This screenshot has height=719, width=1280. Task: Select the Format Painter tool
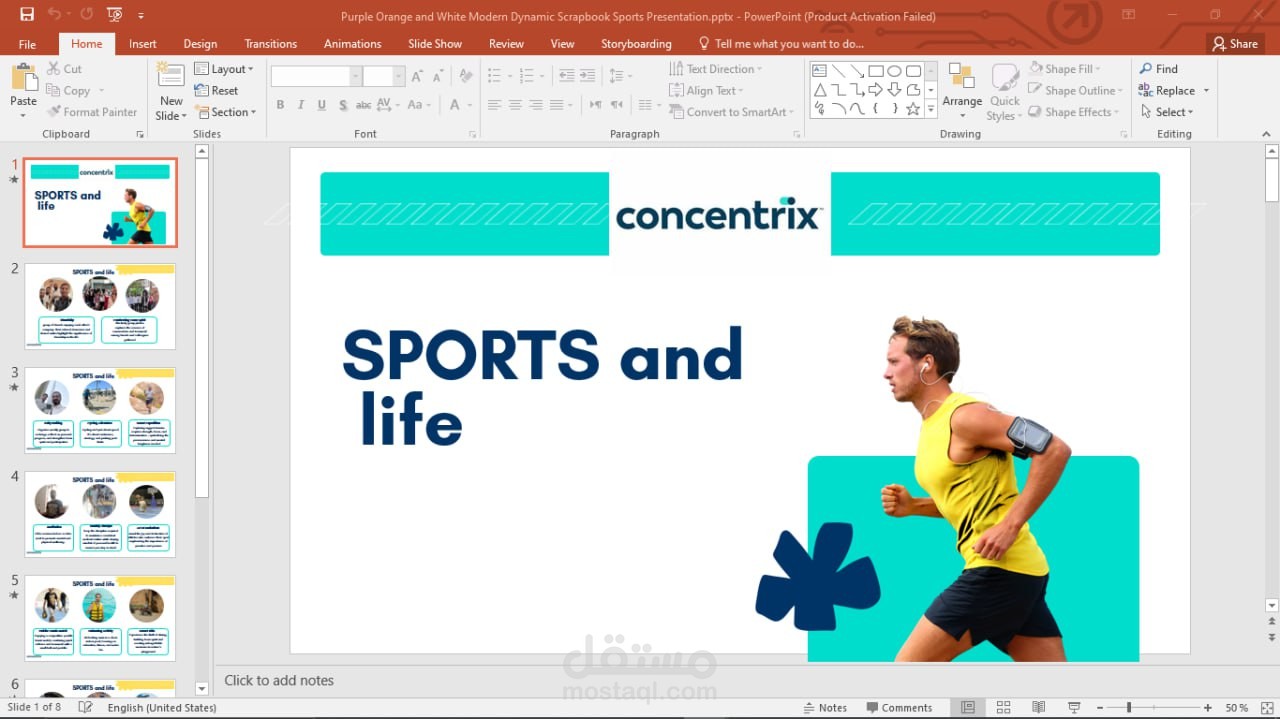[x=92, y=112]
